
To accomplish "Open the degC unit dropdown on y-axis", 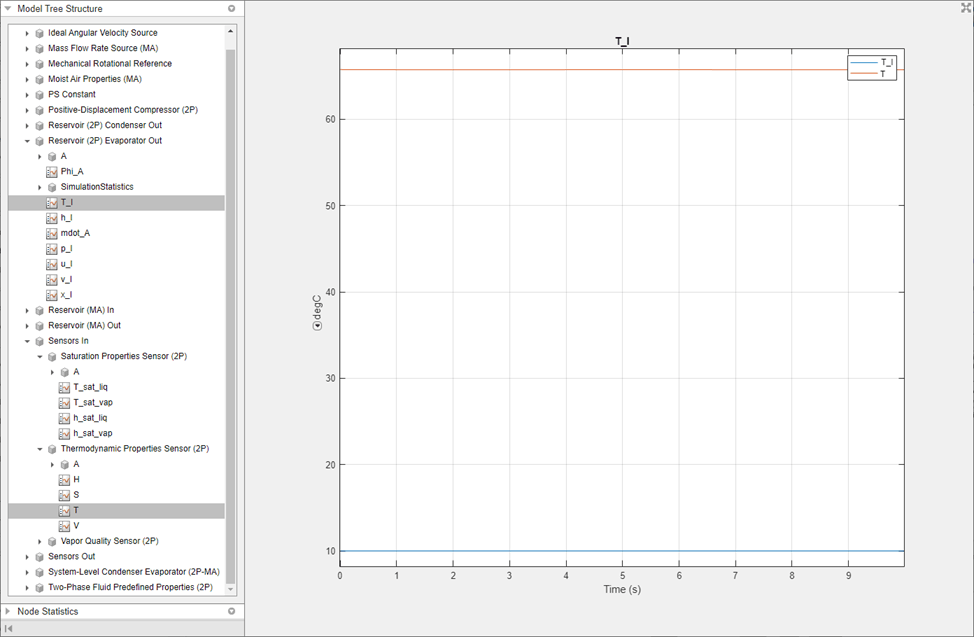I will pyautogui.click(x=317, y=326).
